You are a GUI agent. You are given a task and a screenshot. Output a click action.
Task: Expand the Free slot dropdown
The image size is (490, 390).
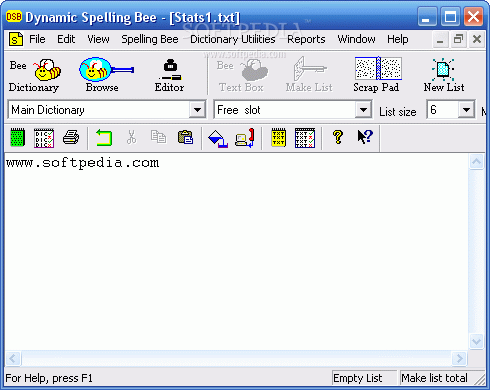(363, 110)
